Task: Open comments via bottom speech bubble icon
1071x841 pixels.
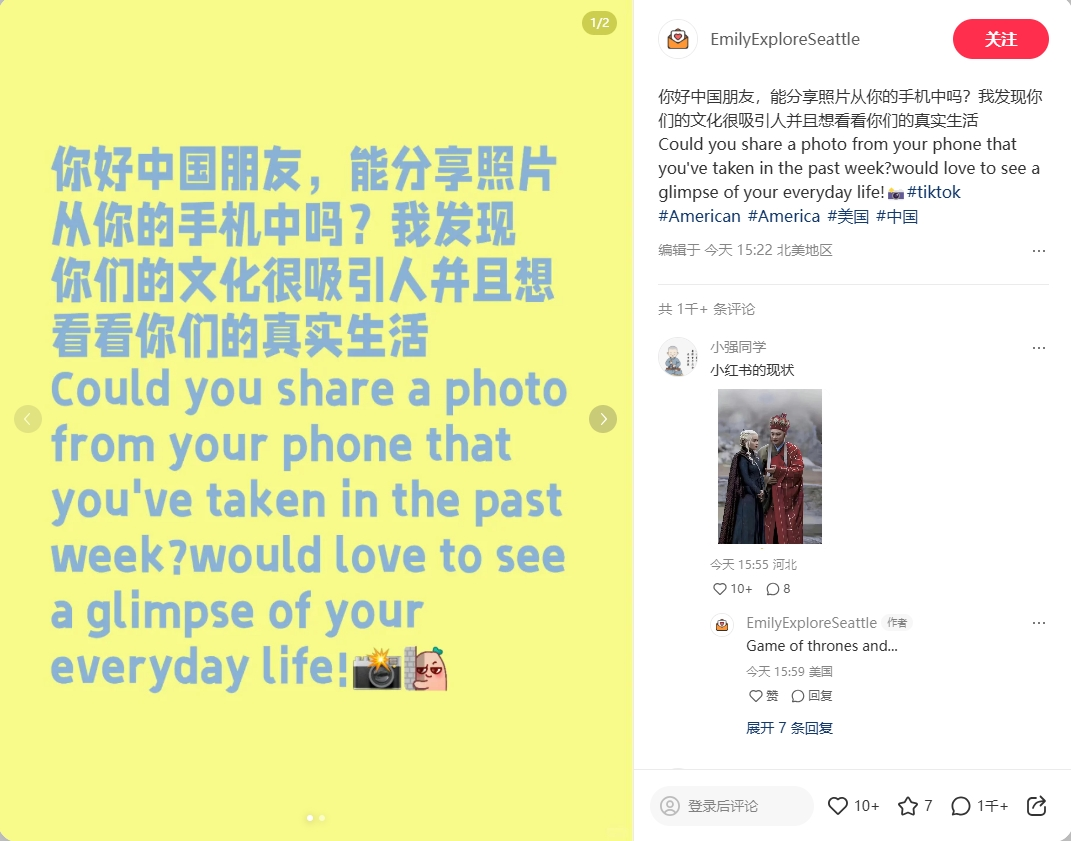Action: 960,806
